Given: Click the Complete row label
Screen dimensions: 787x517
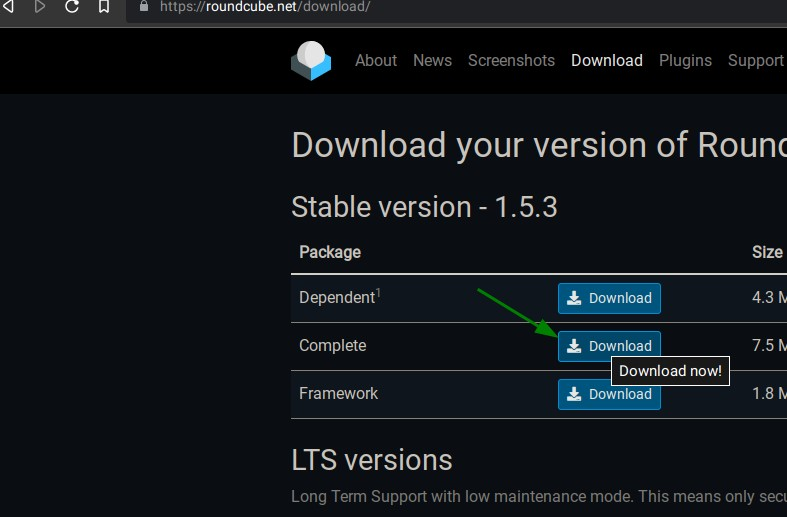Looking at the screenshot, I should (x=333, y=345).
